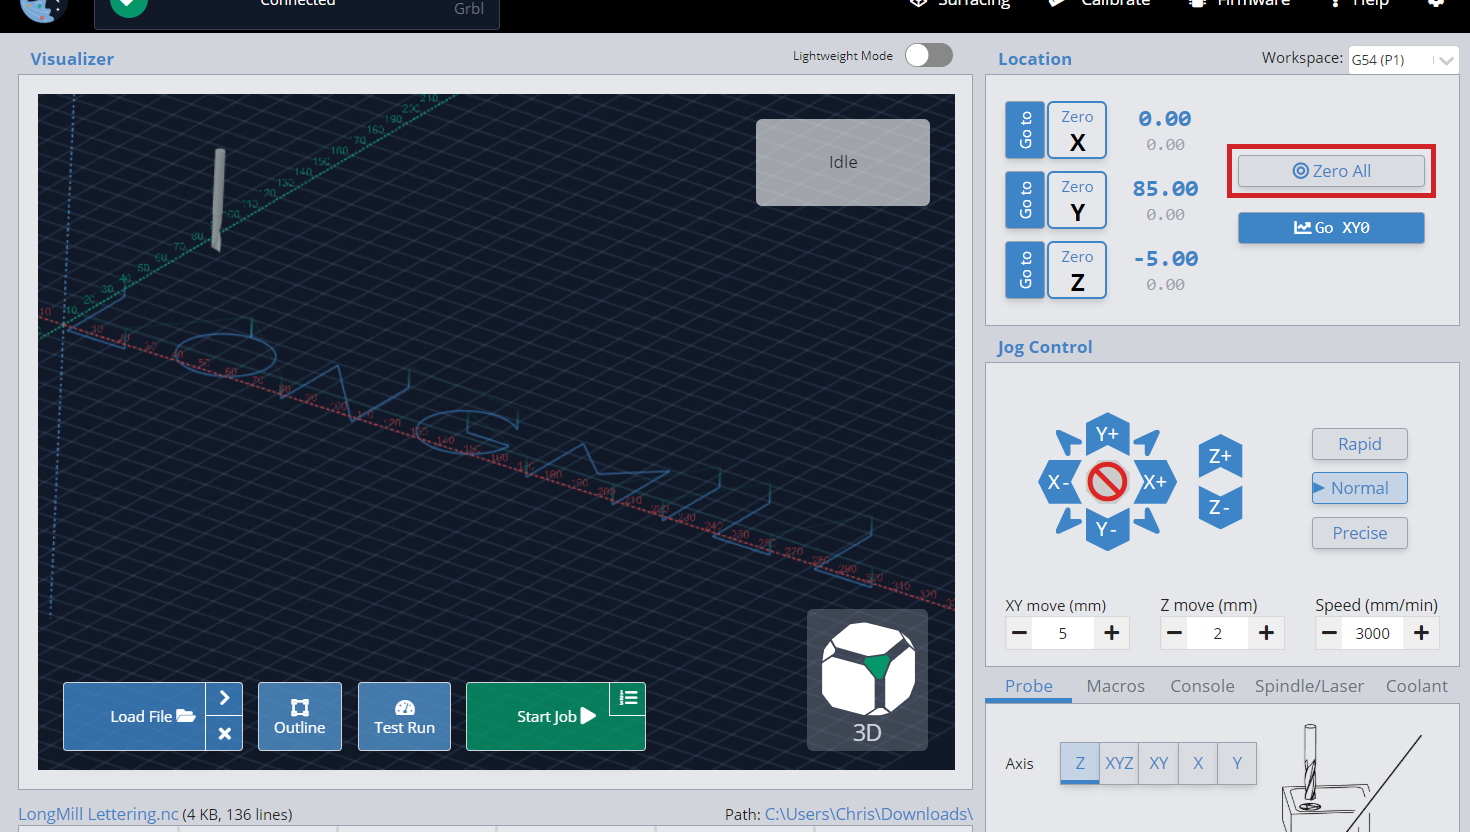Switch to the Macros tab
Screen dimensions: 1470x832
coord(1115,686)
